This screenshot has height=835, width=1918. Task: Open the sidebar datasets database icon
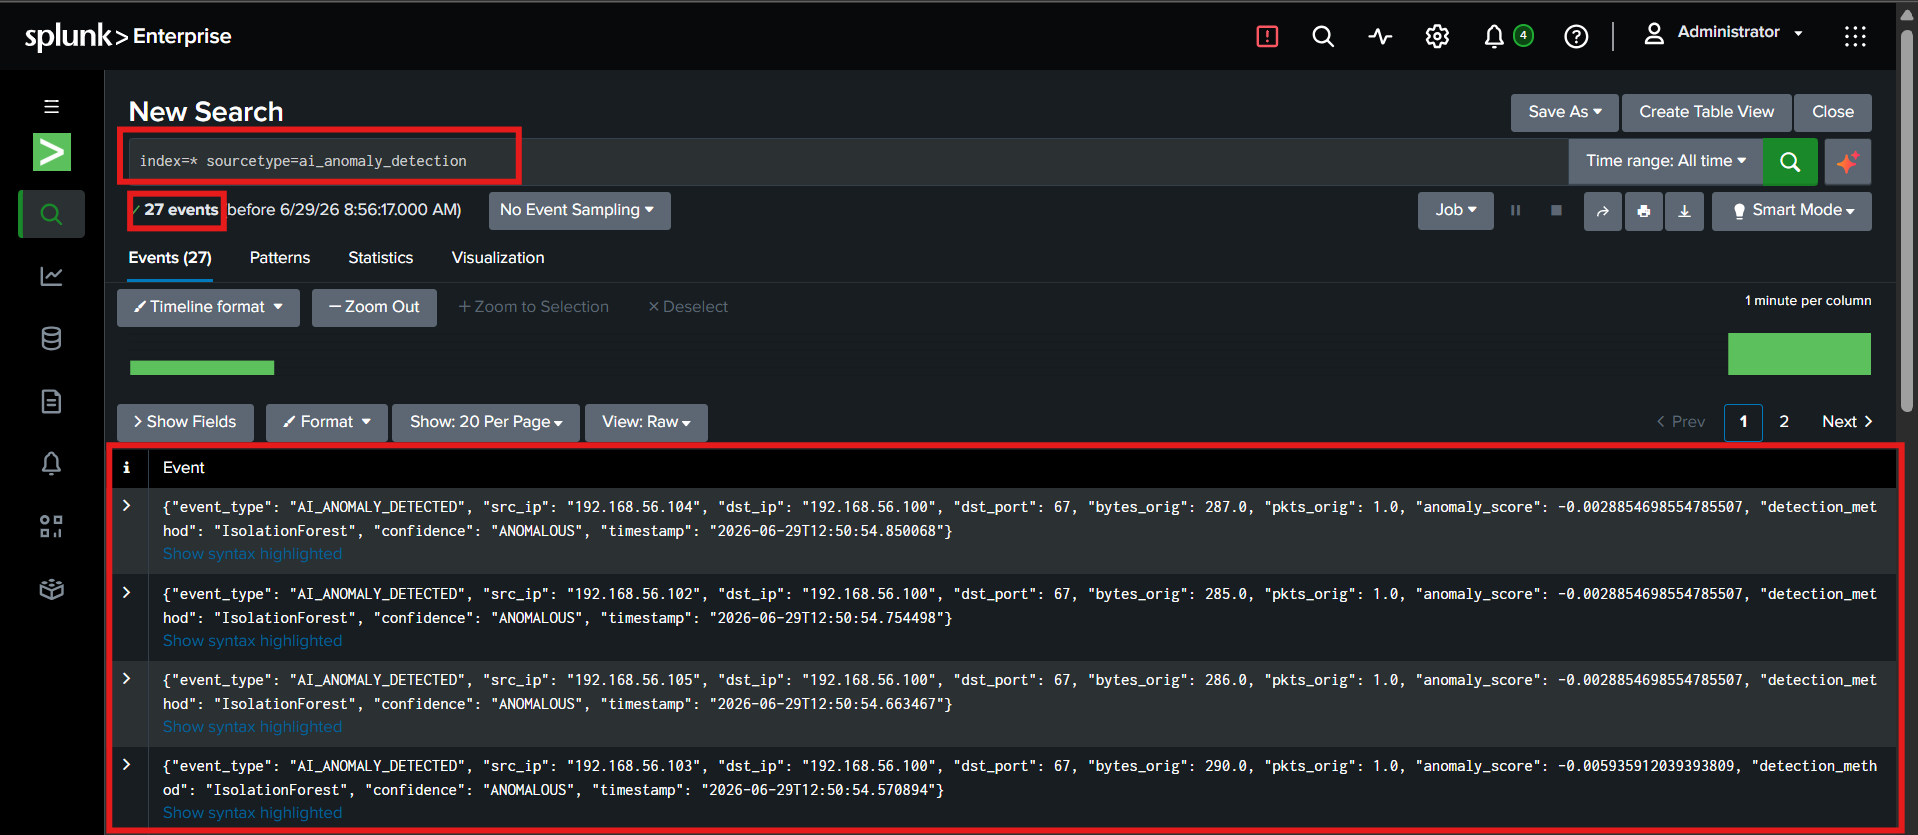coord(52,339)
